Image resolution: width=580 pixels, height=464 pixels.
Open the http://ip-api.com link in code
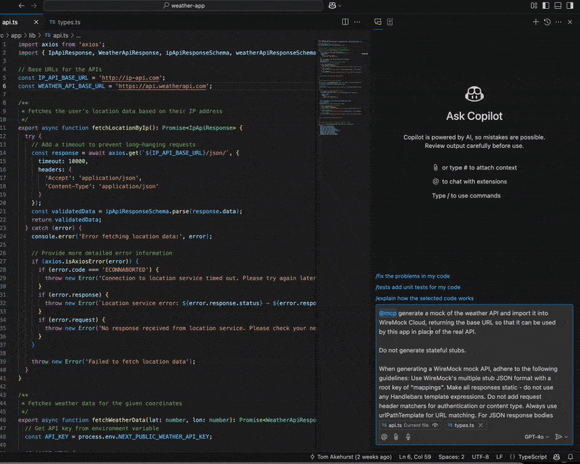[130, 78]
